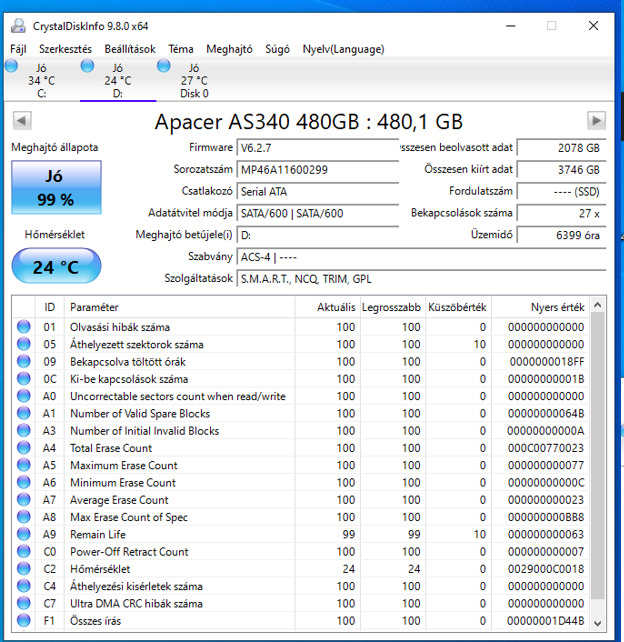Open the Fájl menu
The image size is (624, 642).
pyautogui.click(x=18, y=49)
